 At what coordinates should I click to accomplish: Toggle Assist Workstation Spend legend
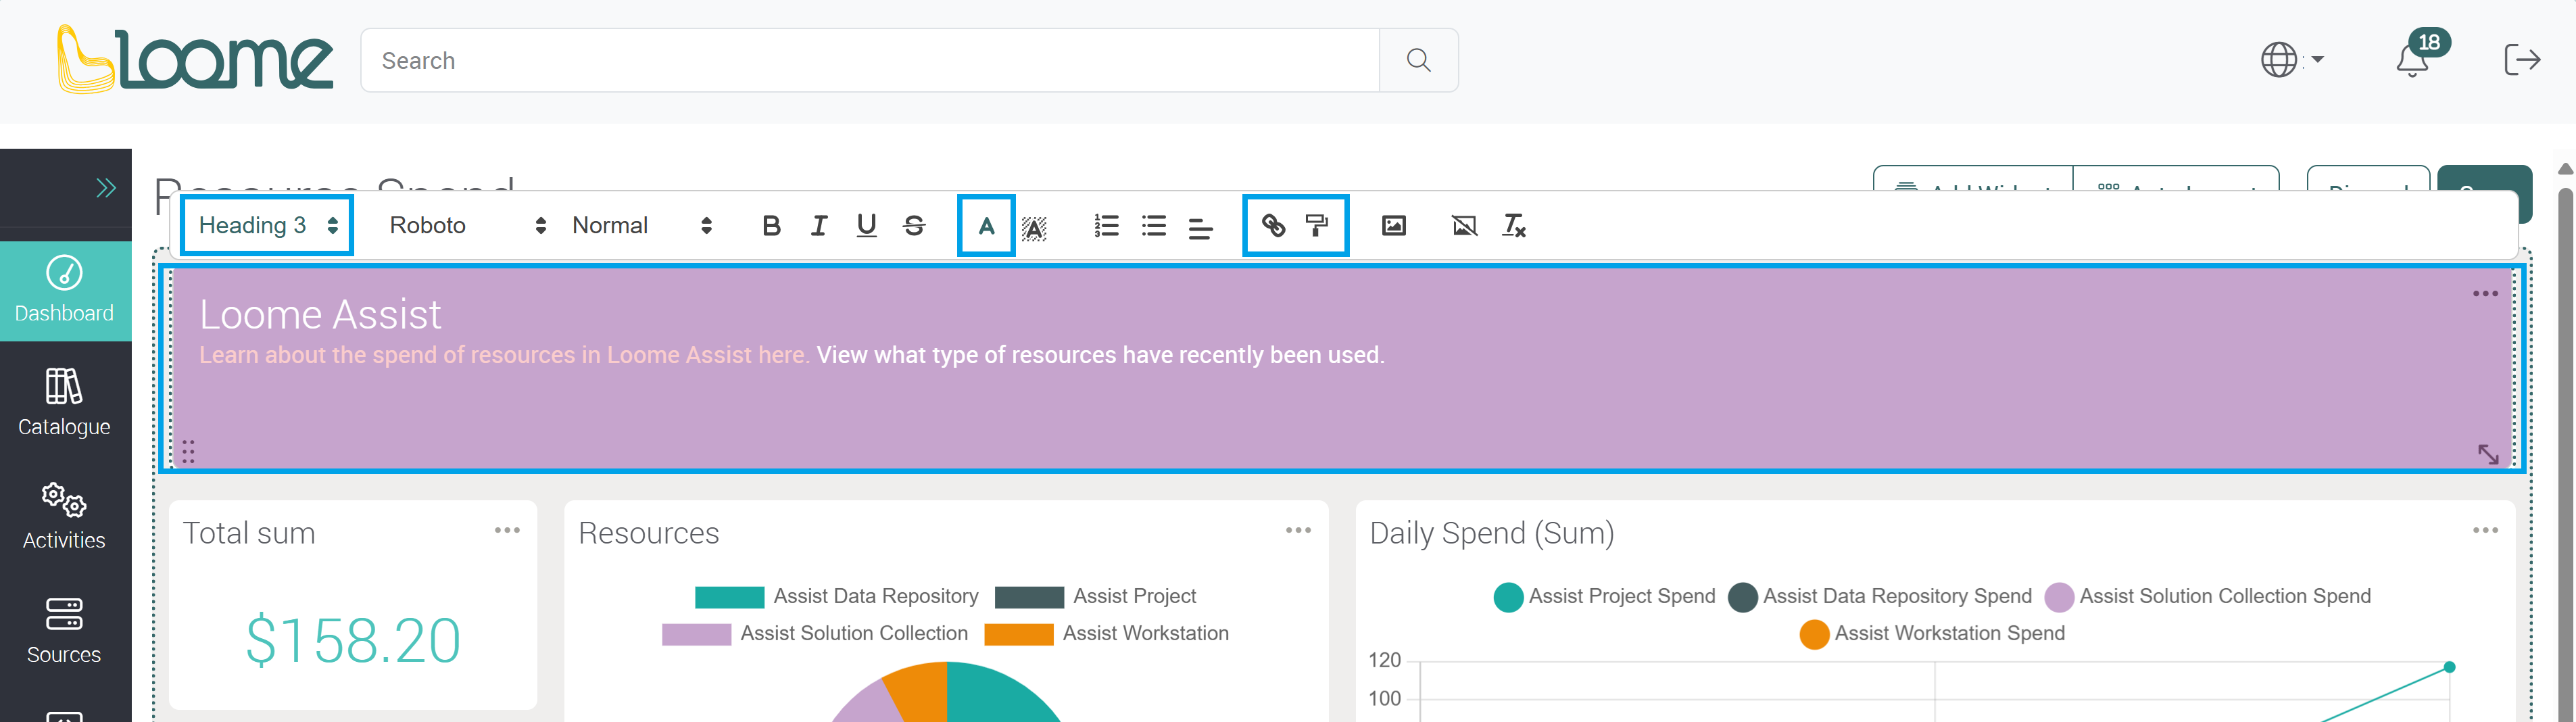click(x=1932, y=634)
